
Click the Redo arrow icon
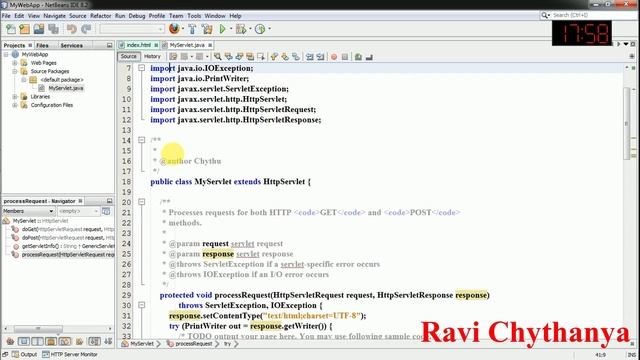click(86, 29)
